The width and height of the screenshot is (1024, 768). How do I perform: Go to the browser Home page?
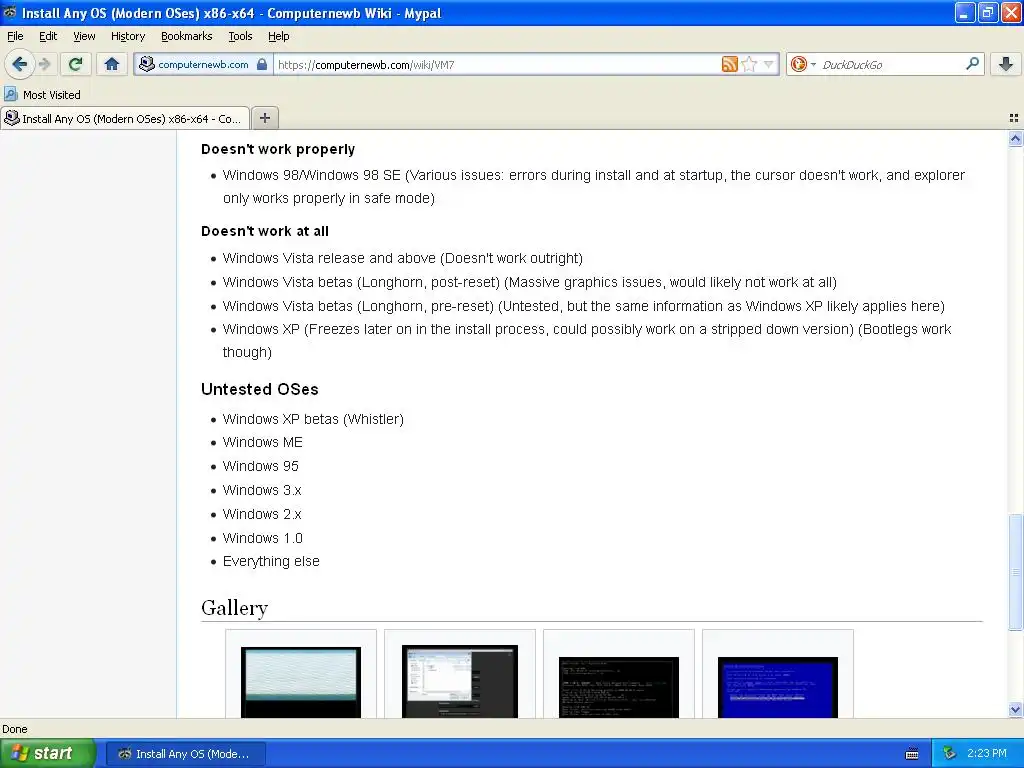tap(112, 64)
